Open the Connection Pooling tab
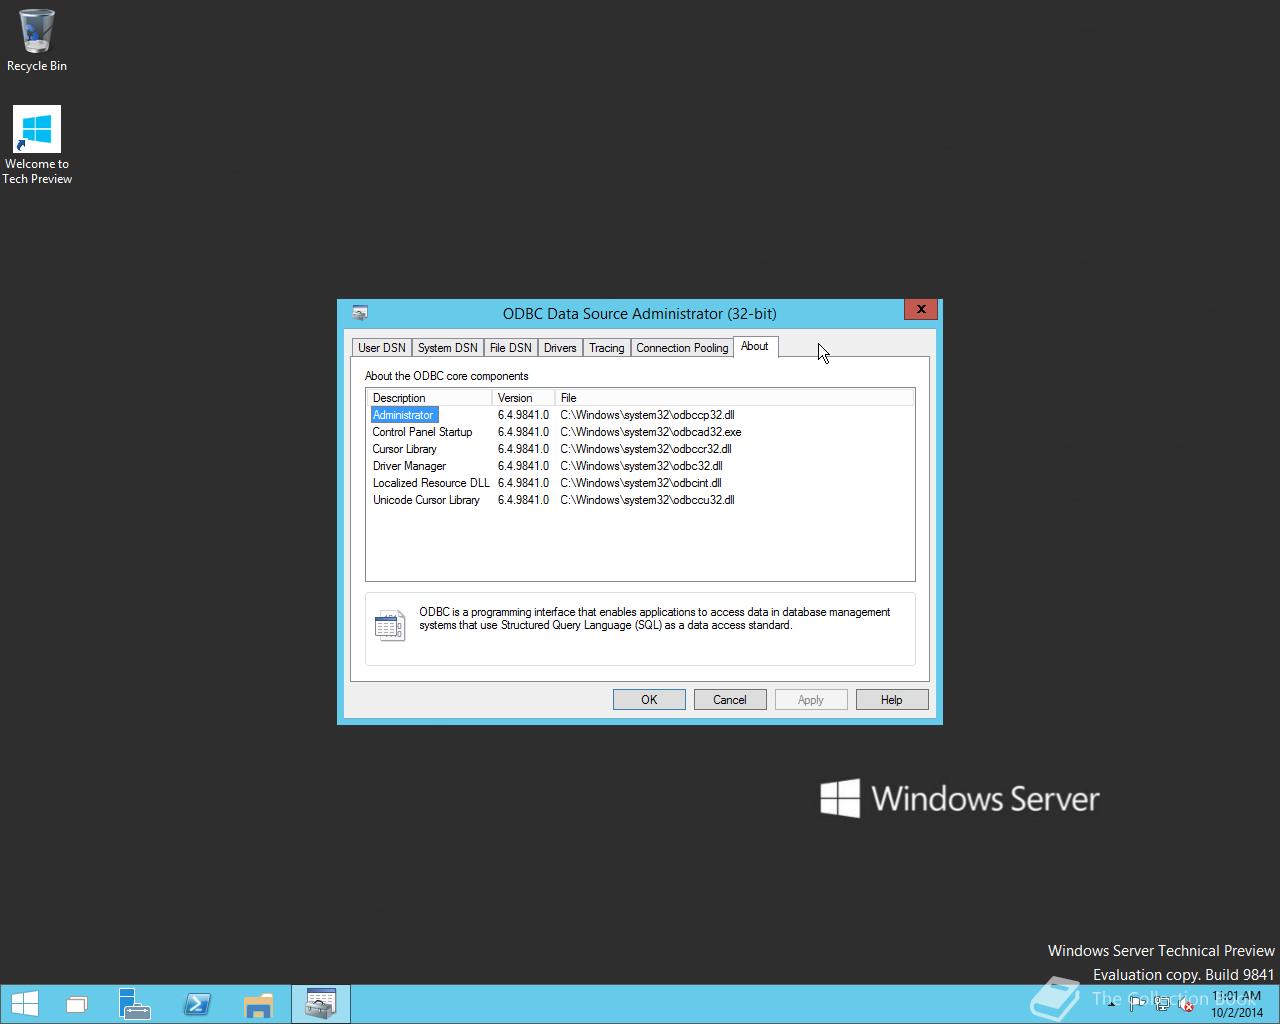Image resolution: width=1280 pixels, height=1024 pixels. coord(682,348)
